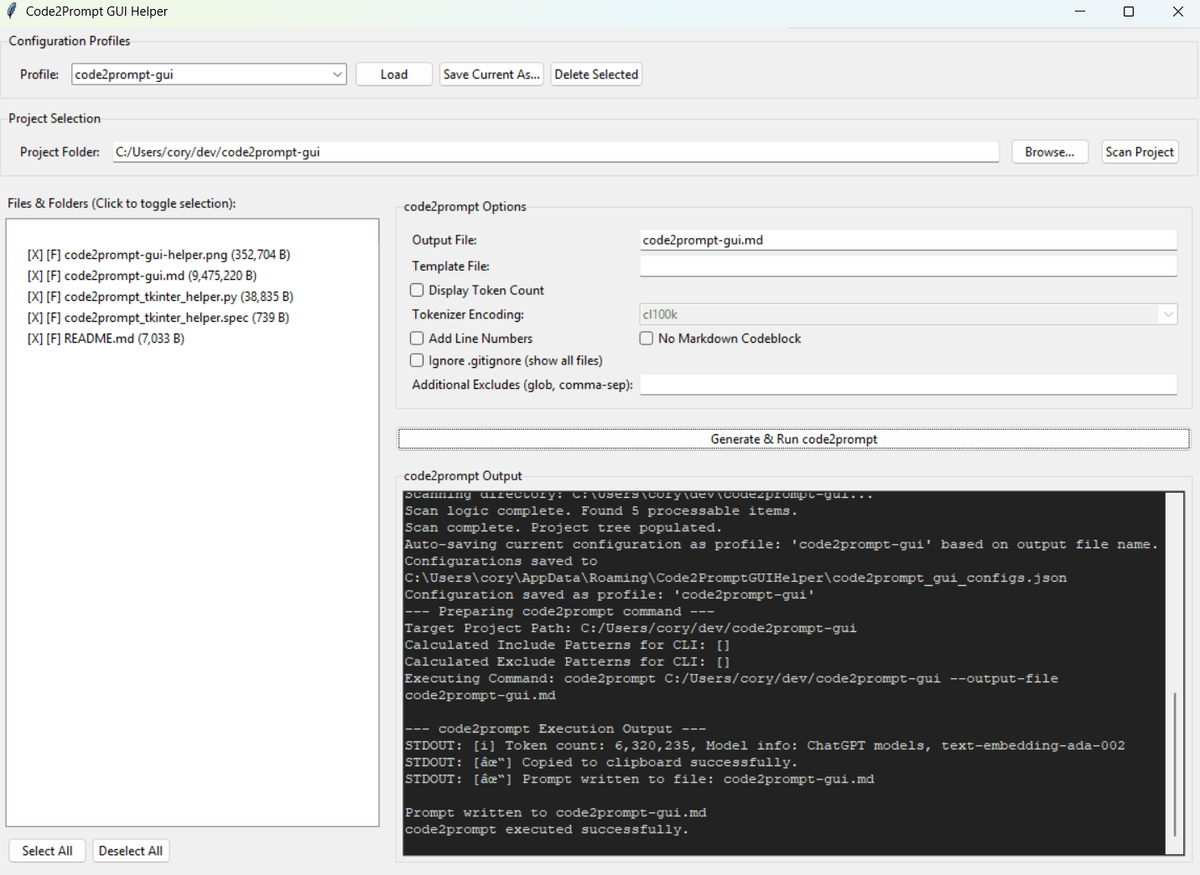
Task: Enable No Markdown Codeblock option
Action: pos(646,338)
